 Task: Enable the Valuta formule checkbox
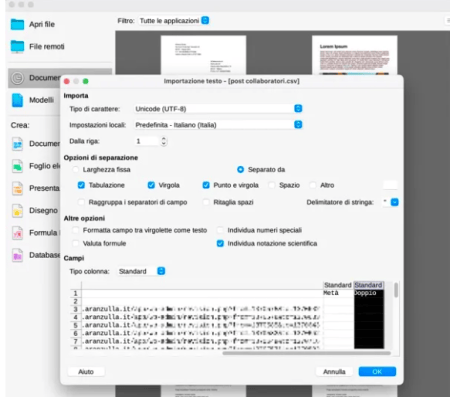coord(76,243)
